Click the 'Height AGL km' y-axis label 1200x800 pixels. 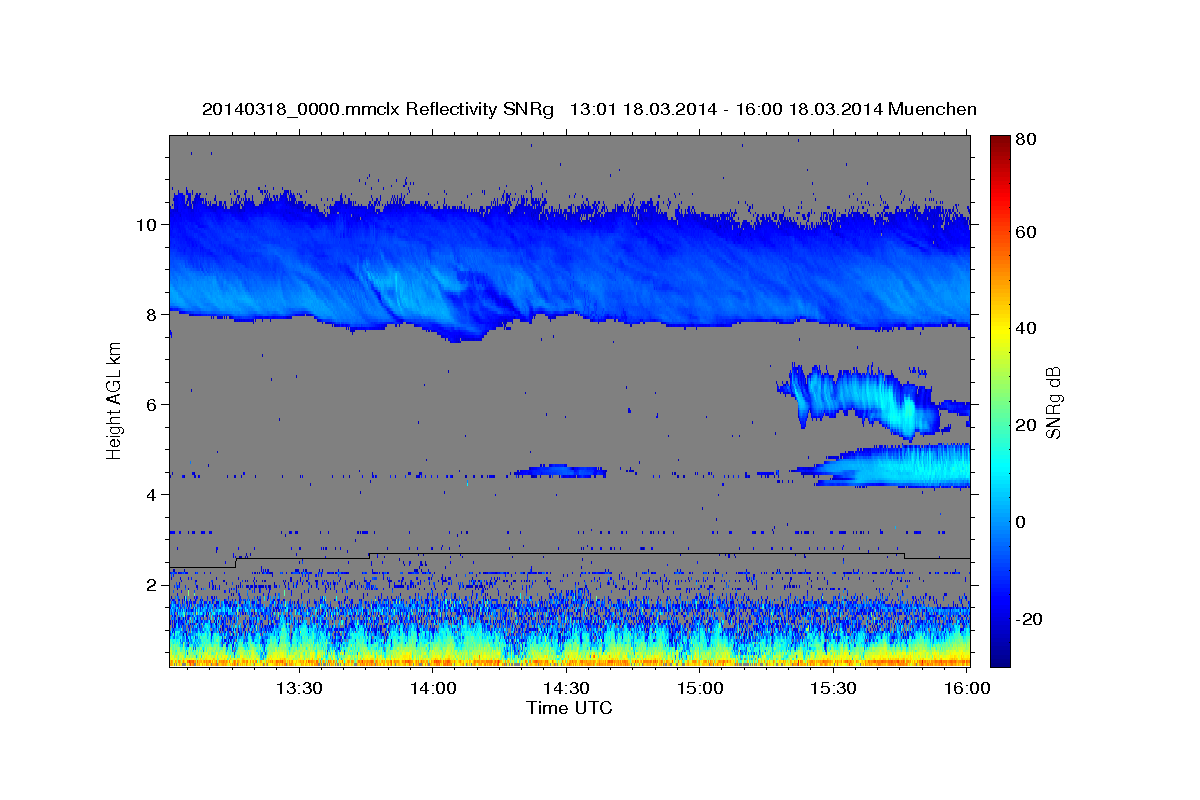[114, 402]
